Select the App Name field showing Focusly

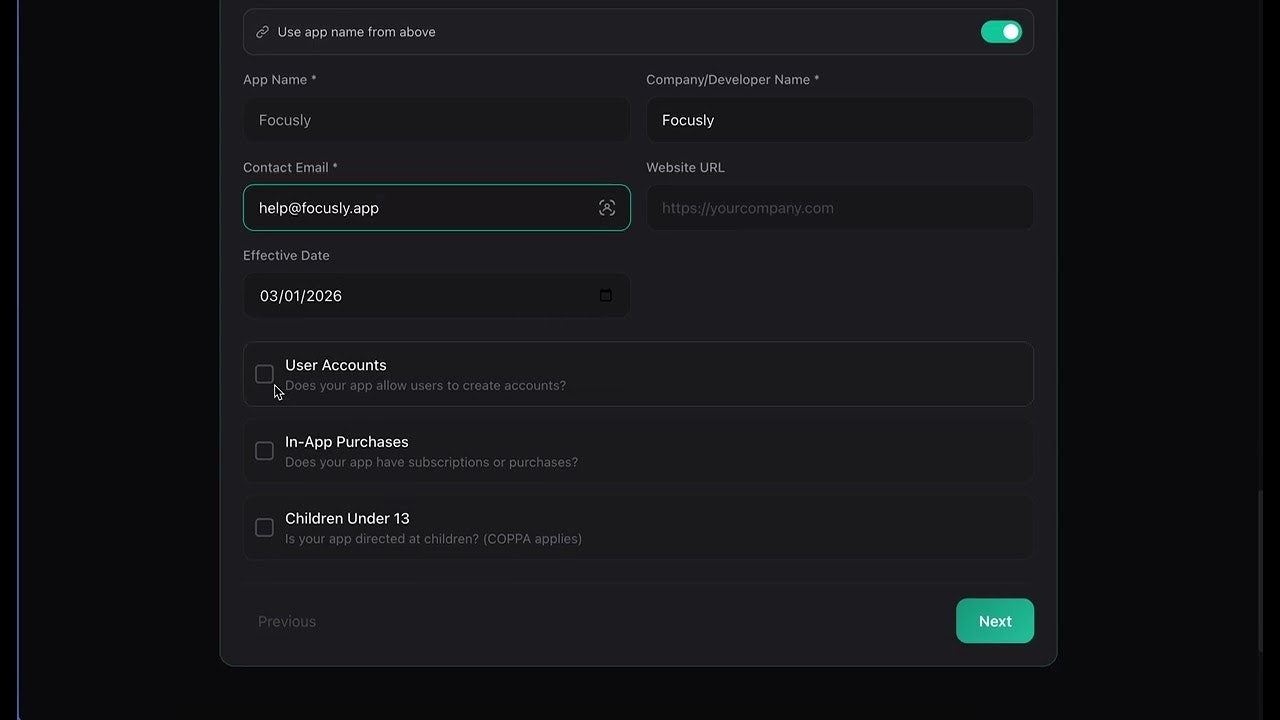click(436, 120)
